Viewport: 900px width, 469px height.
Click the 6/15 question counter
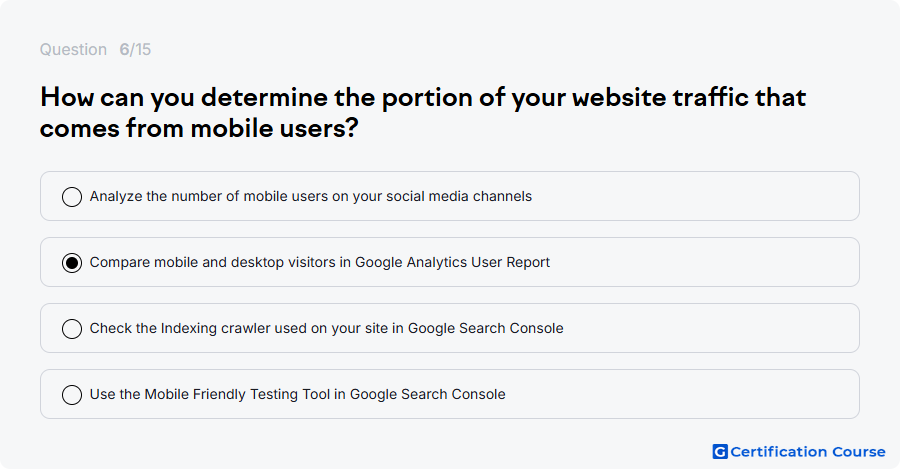tap(135, 49)
